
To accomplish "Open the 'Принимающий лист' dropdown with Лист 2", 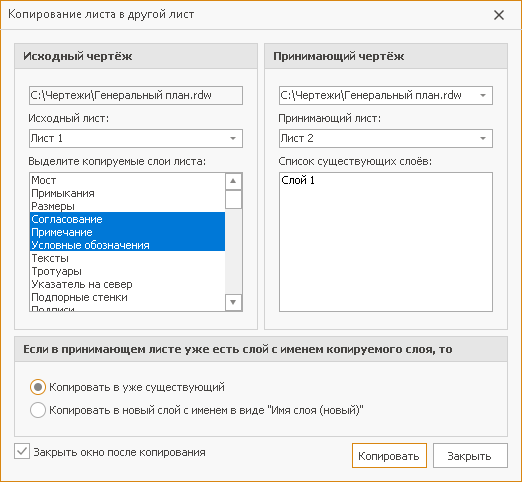I will click(386, 138).
